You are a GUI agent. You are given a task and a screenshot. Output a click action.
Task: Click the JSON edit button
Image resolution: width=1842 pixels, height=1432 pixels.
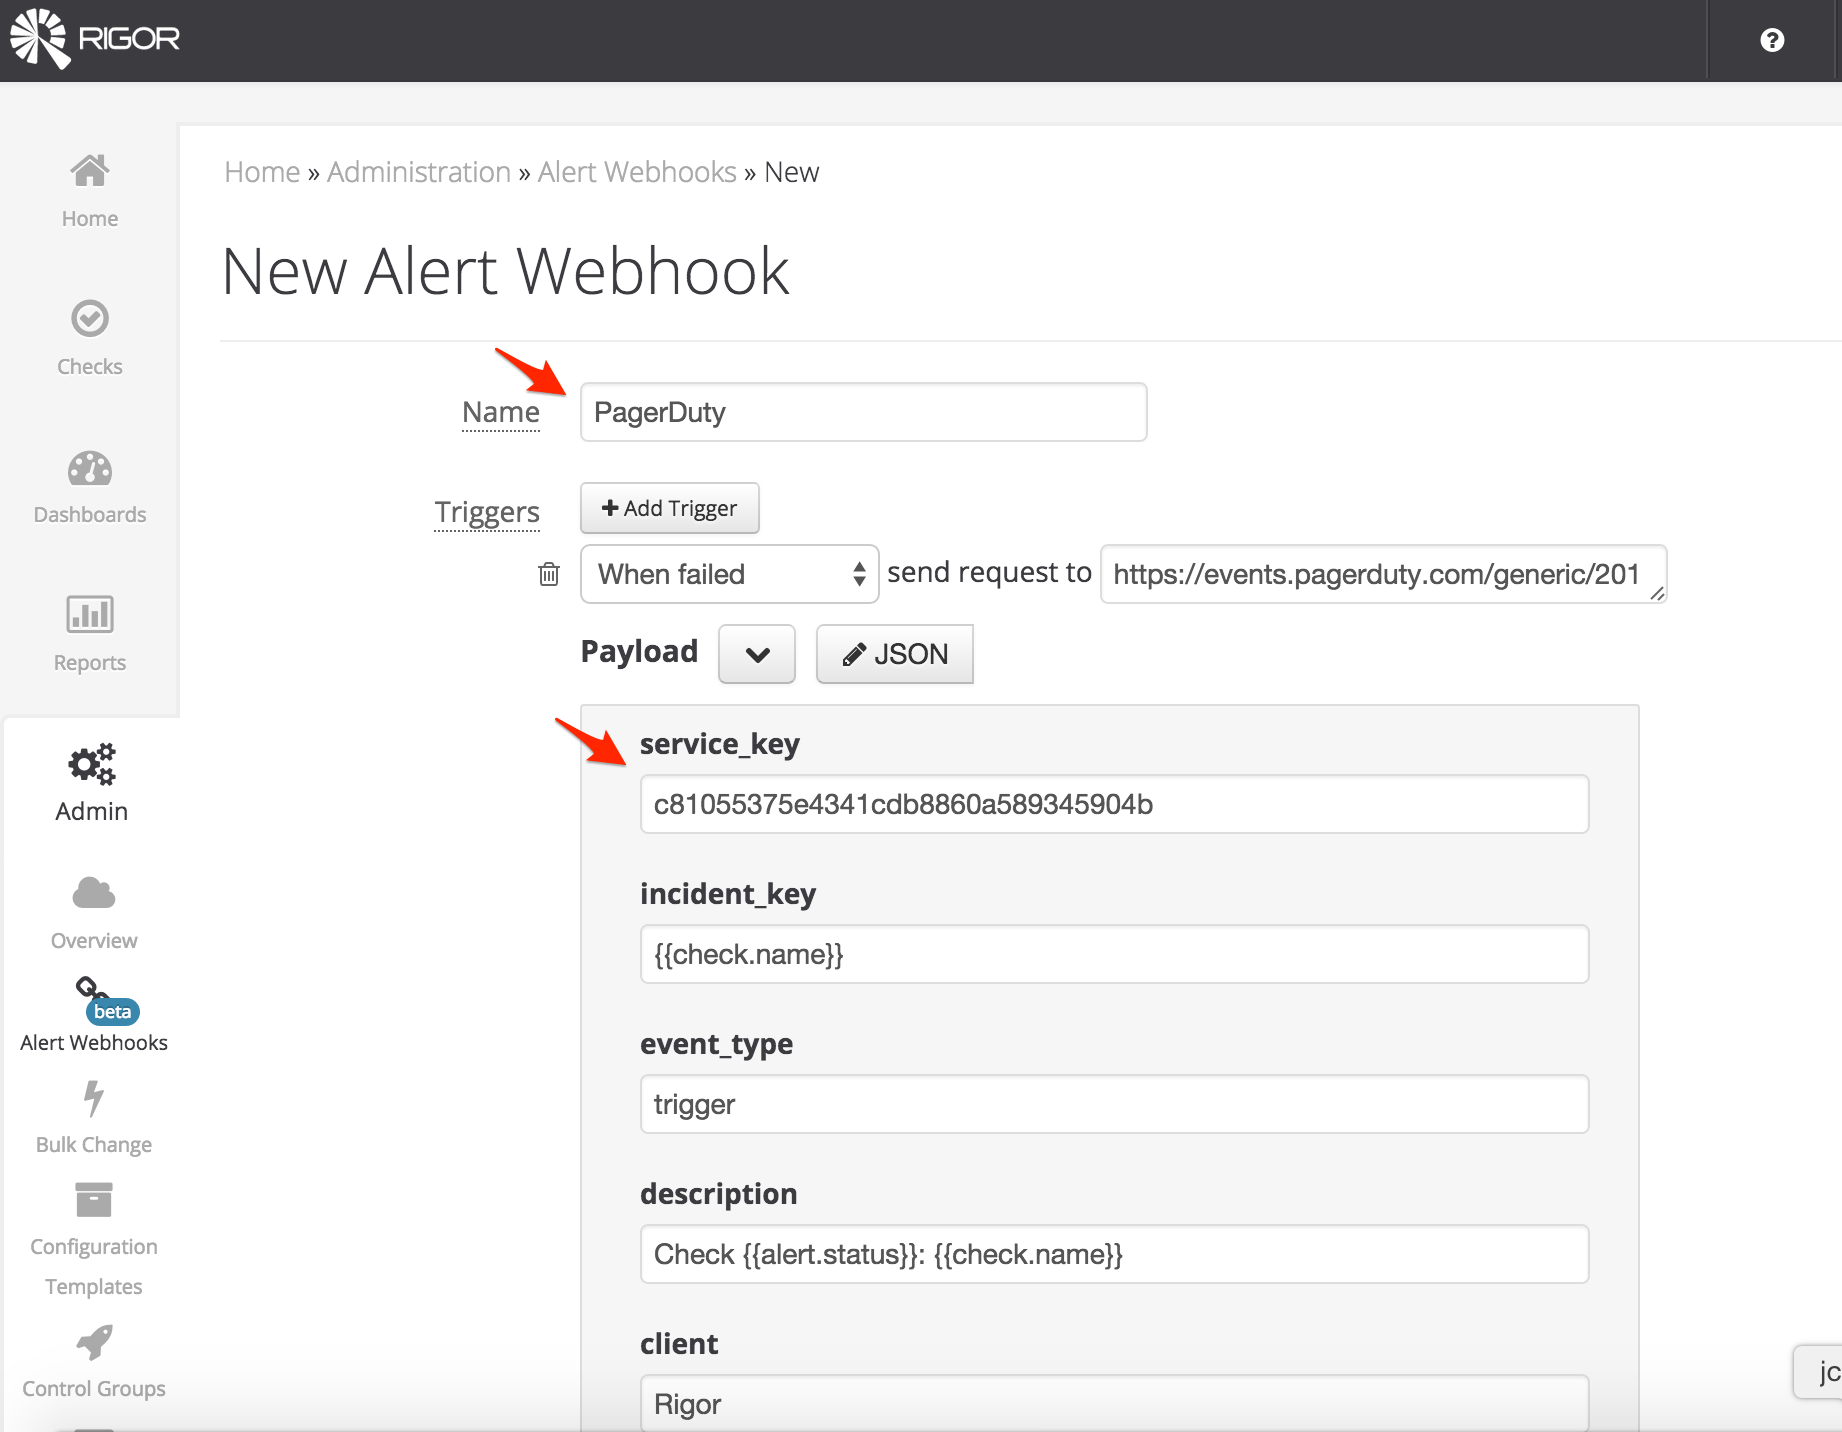pos(894,655)
